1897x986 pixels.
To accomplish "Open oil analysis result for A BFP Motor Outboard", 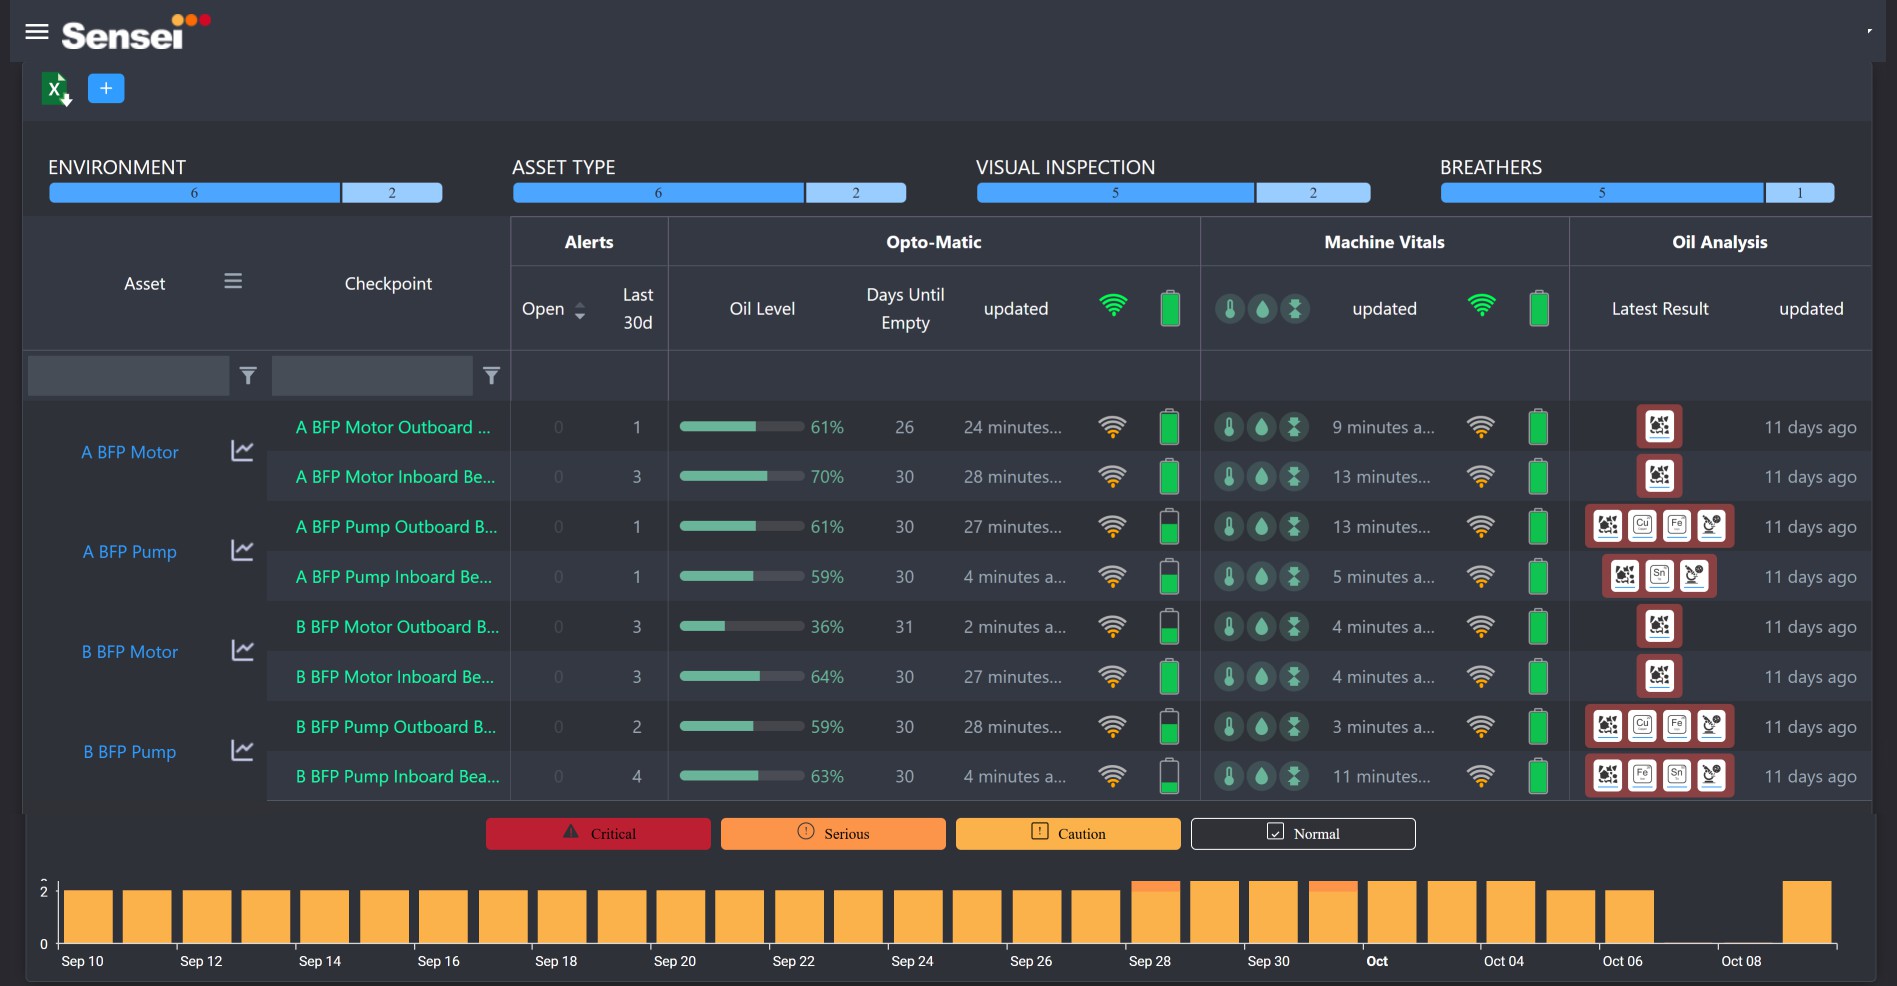I will [1659, 427].
